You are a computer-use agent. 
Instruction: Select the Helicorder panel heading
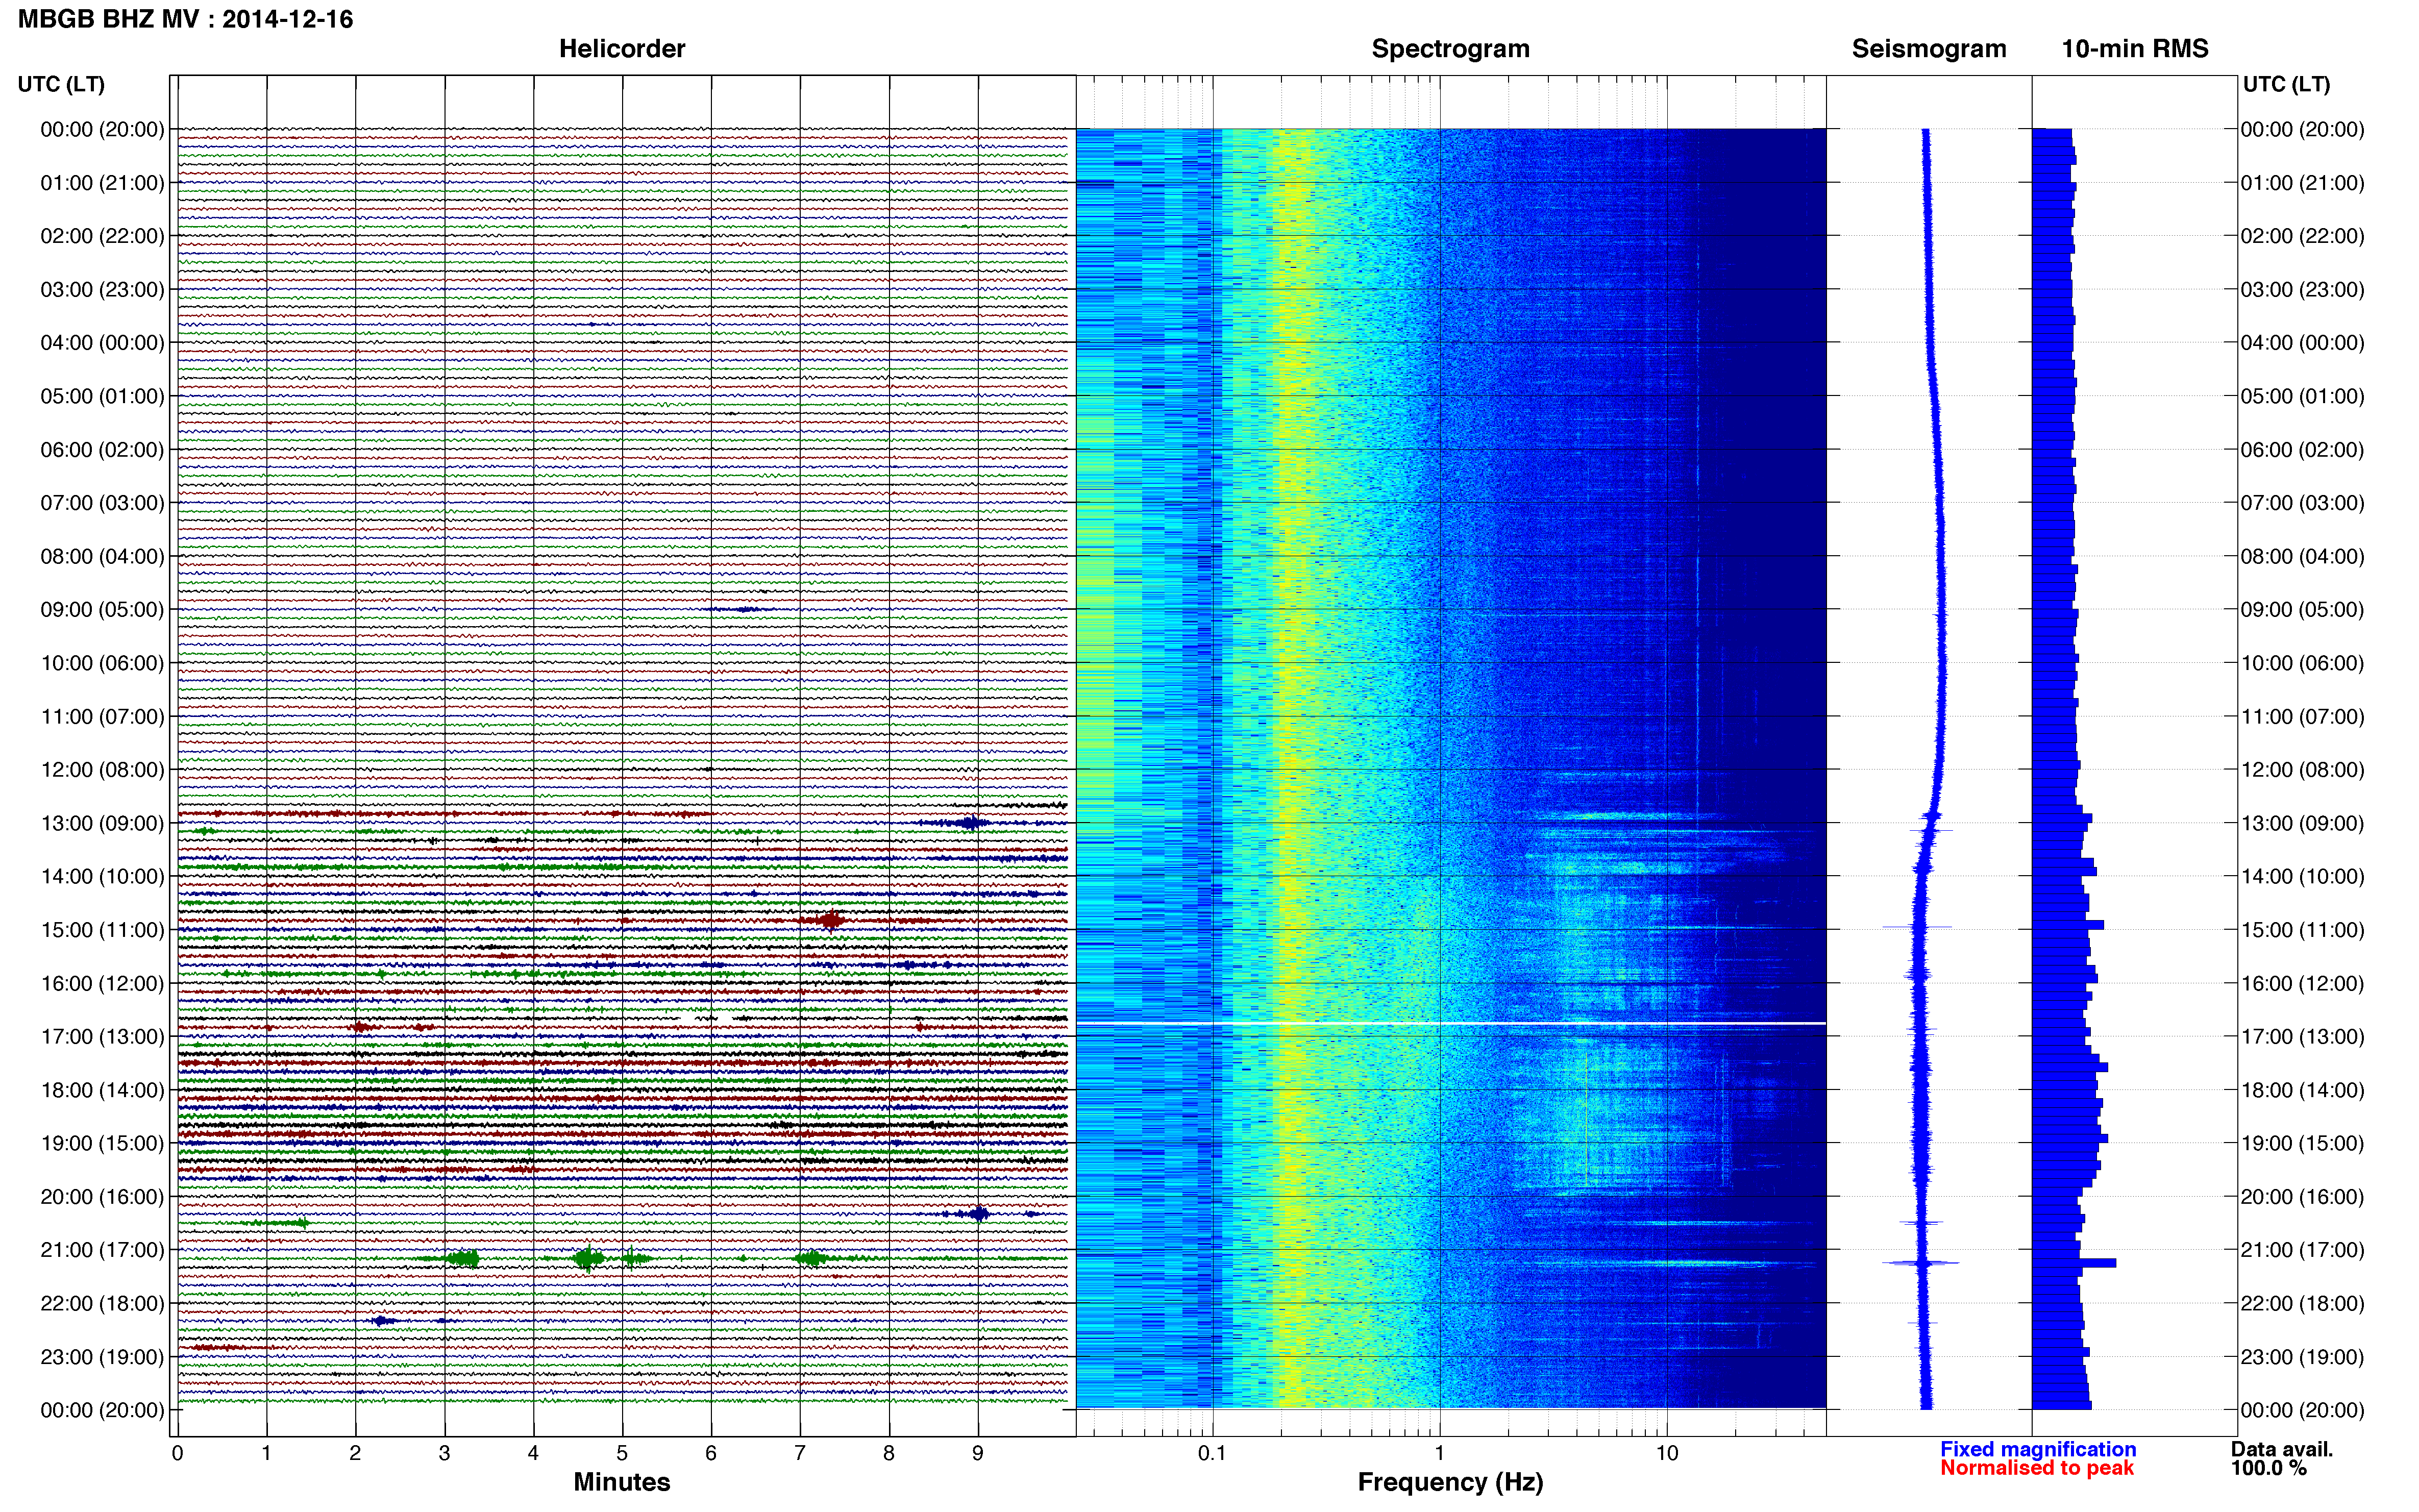point(621,49)
